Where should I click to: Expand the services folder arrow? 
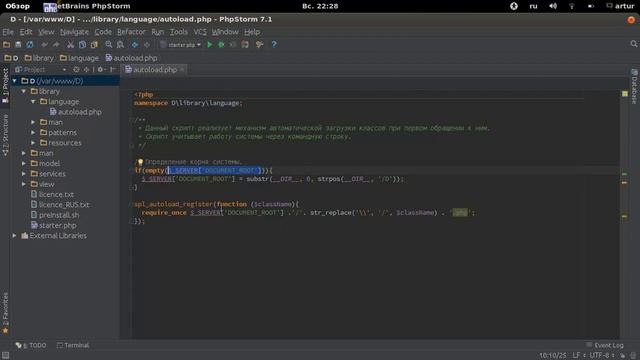24,174
